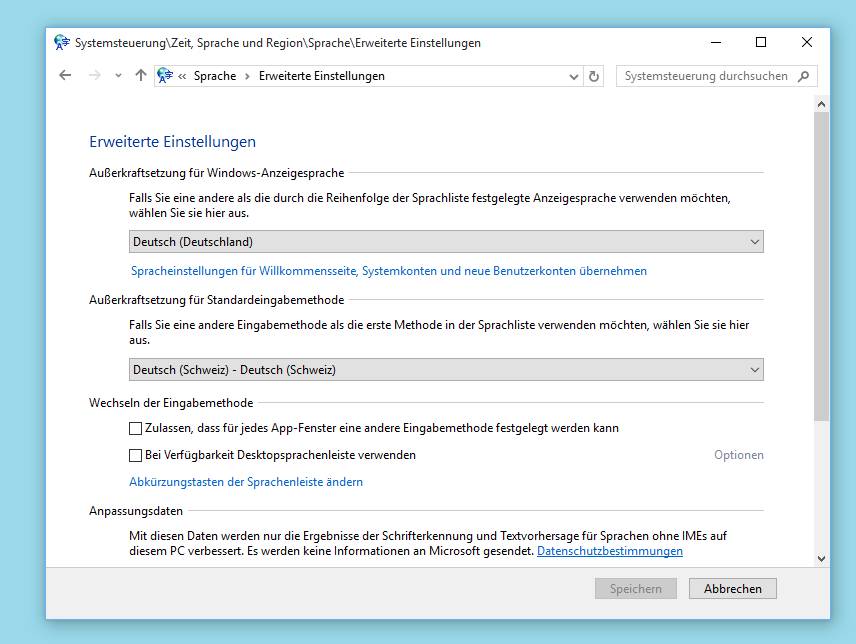
Task: Check the desktop language bar option
Action: [134, 454]
